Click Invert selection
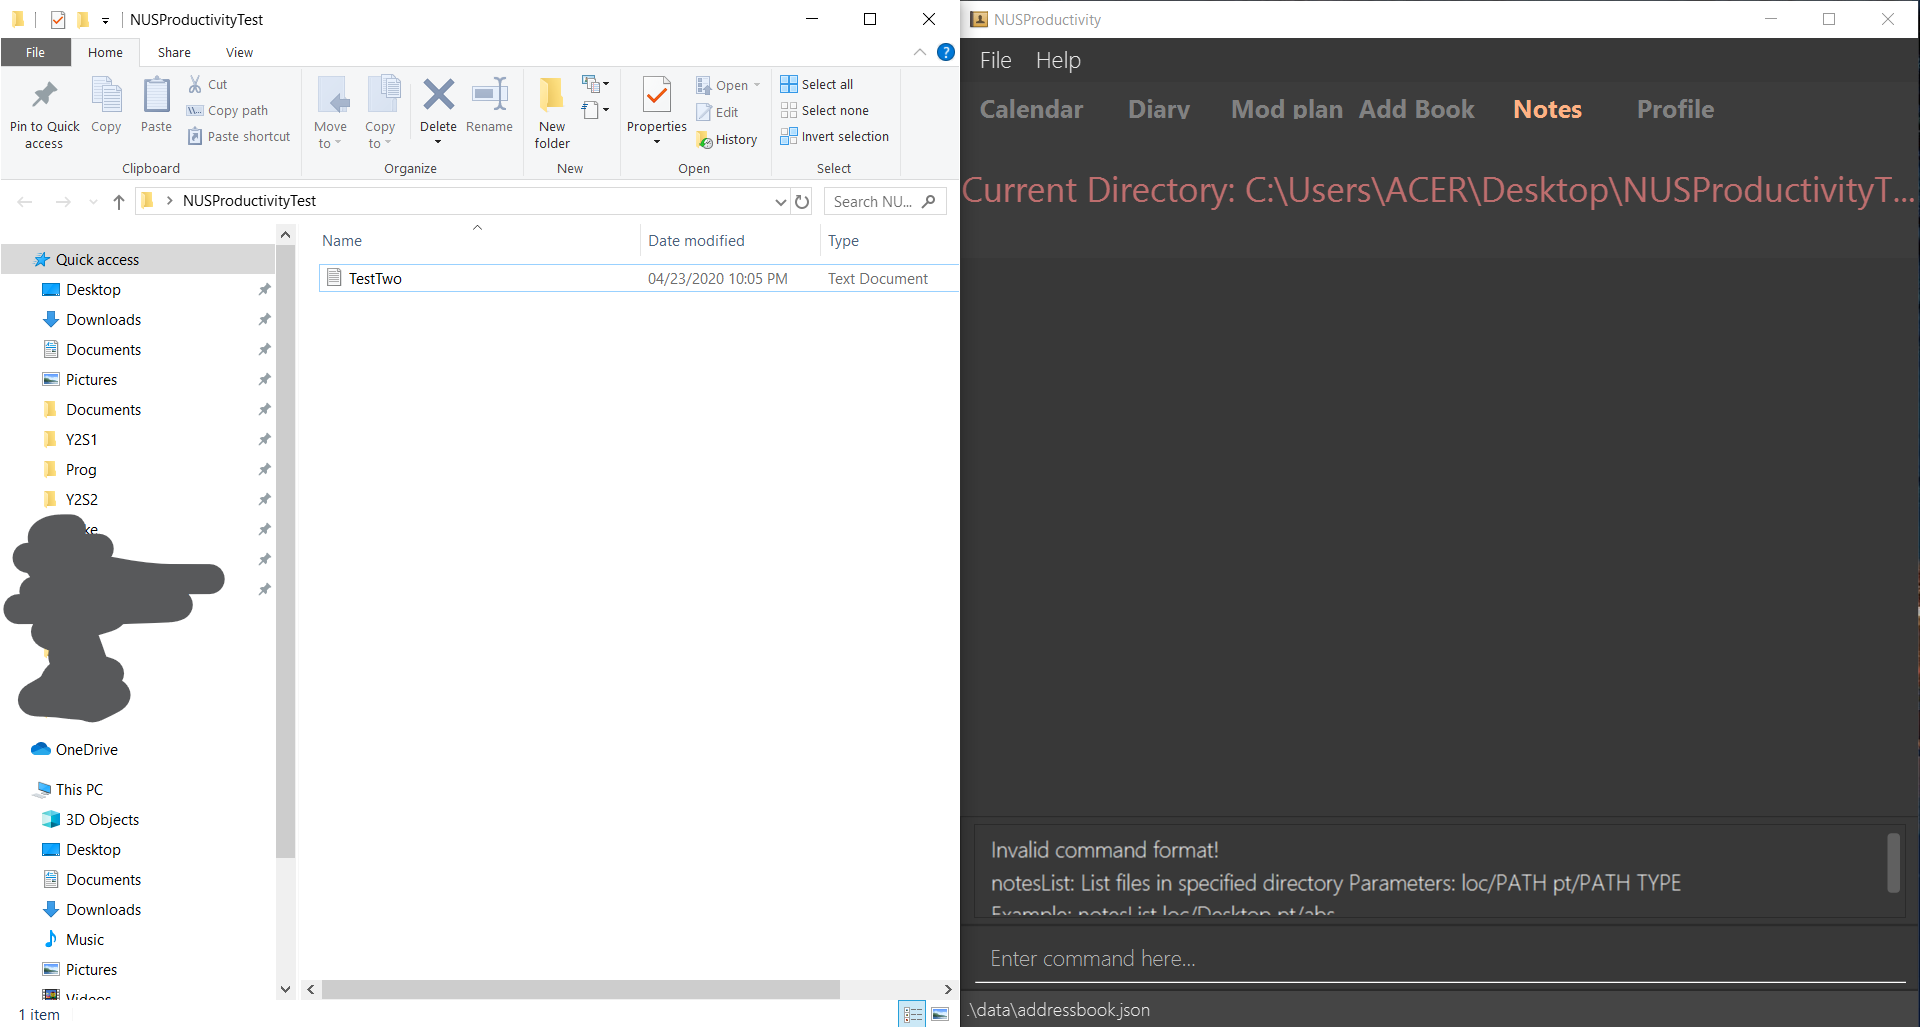The height and width of the screenshot is (1027, 1920). coord(835,136)
